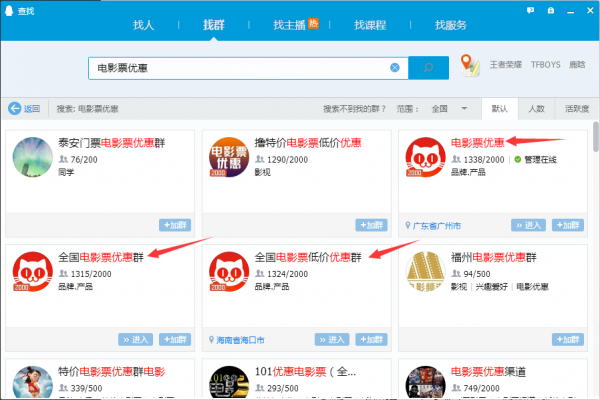Click +加群 for 全国电影票优惠群
Viewport: 600px width, 400px height.
pyautogui.click(x=175, y=340)
